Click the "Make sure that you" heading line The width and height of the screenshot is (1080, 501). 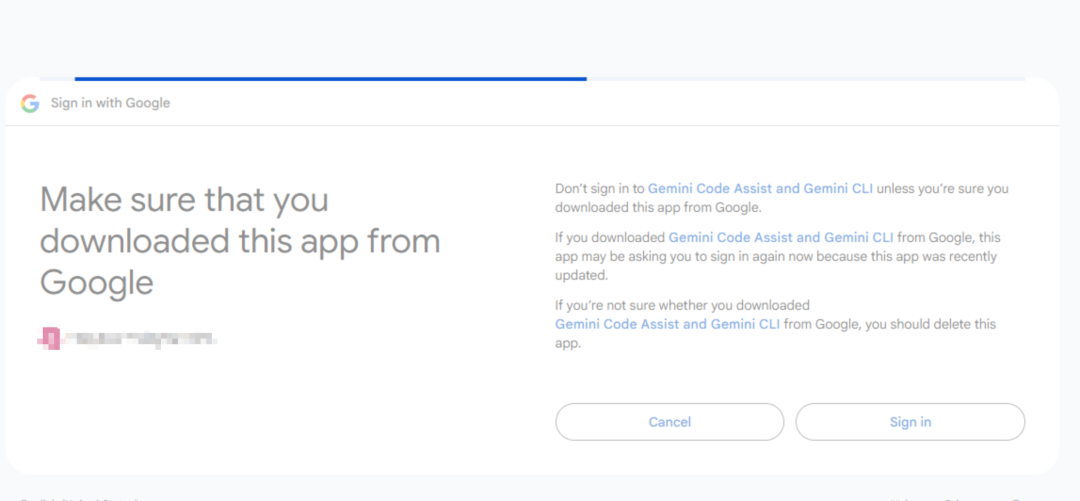184,201
